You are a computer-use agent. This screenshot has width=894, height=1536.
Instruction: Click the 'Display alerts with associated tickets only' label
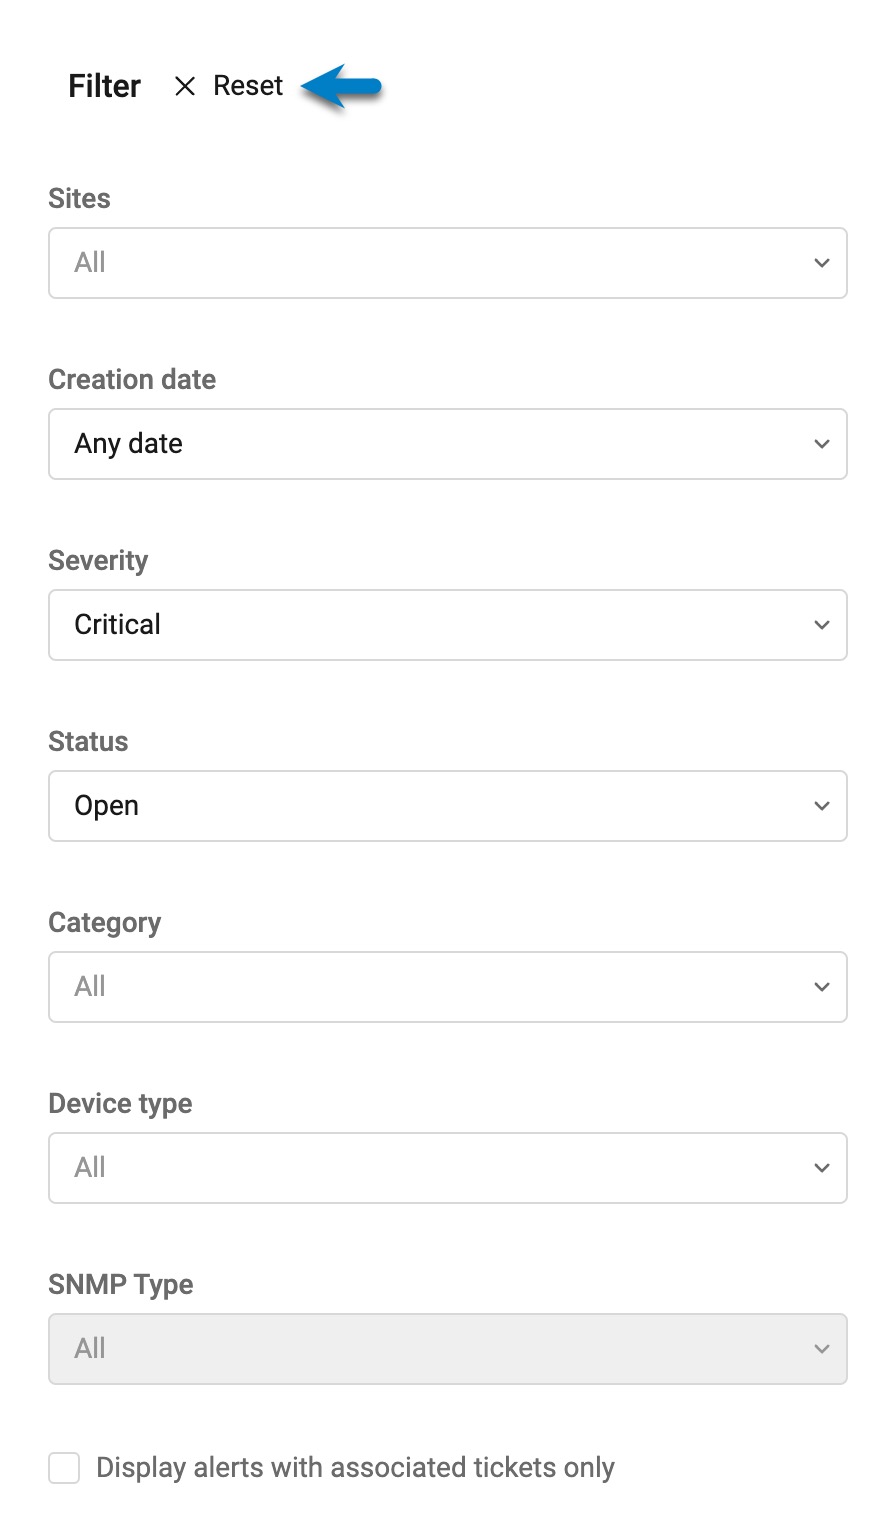pos(355,1468)
